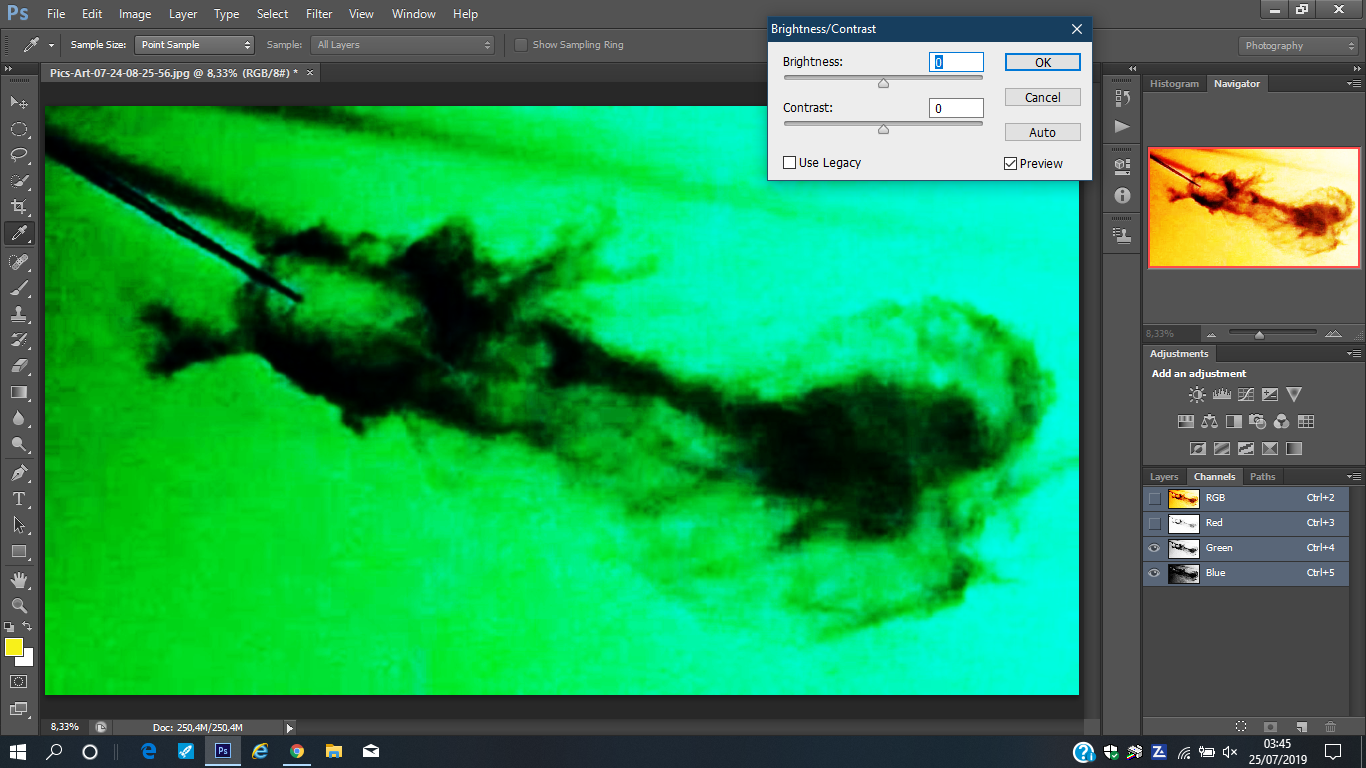Hide the Green channel visibility eye
Image resolution: width=1366 pixels, height=768 pixels.
coord(1155,548)
